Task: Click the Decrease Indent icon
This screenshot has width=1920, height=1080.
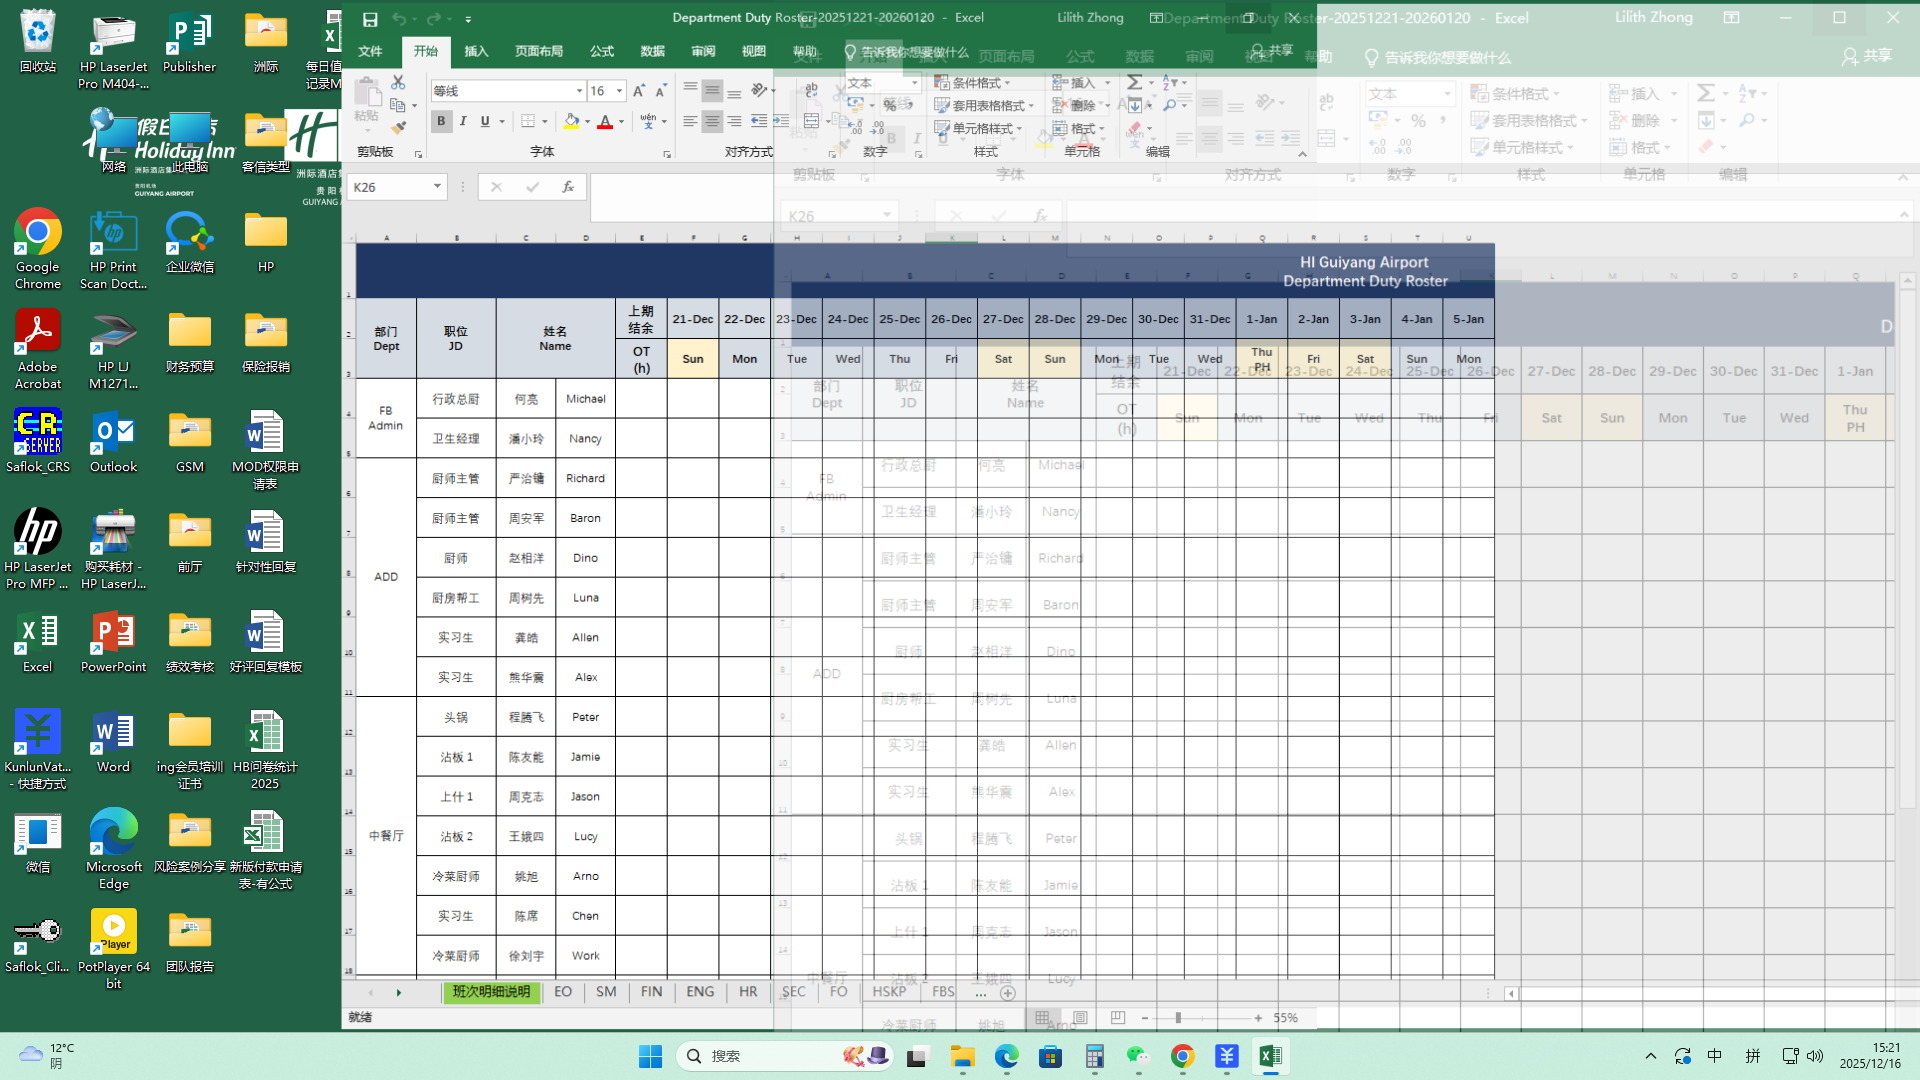Action: click(759, 121)
